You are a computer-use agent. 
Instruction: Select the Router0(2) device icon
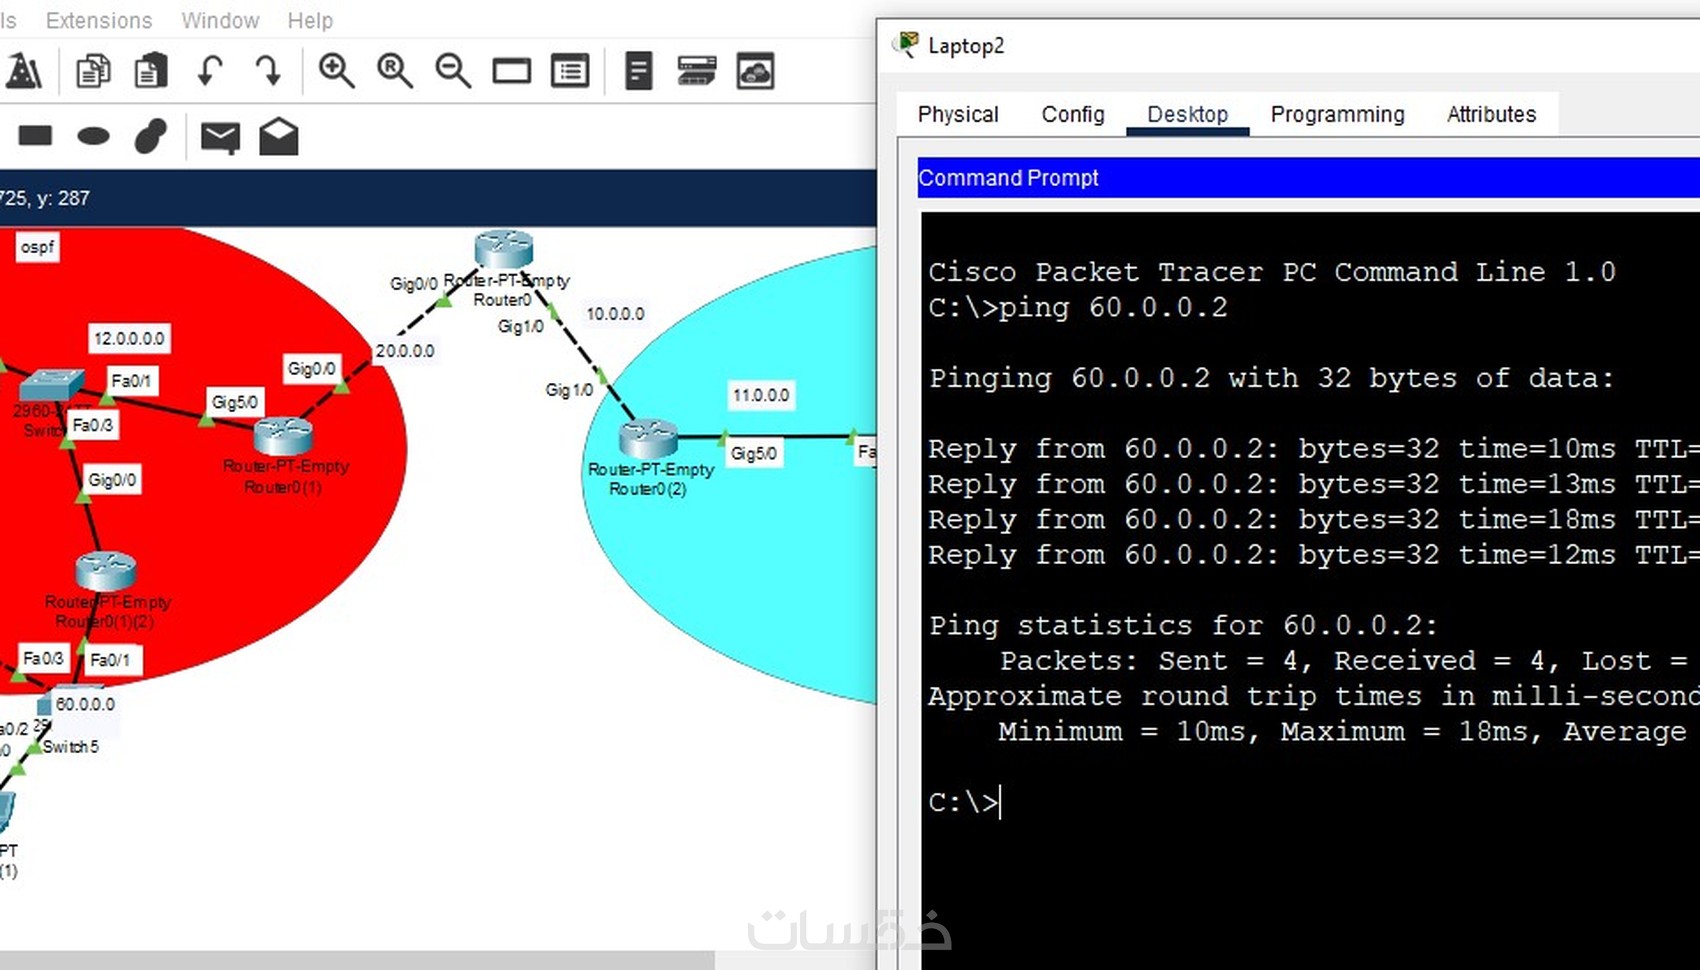[648, 439]
